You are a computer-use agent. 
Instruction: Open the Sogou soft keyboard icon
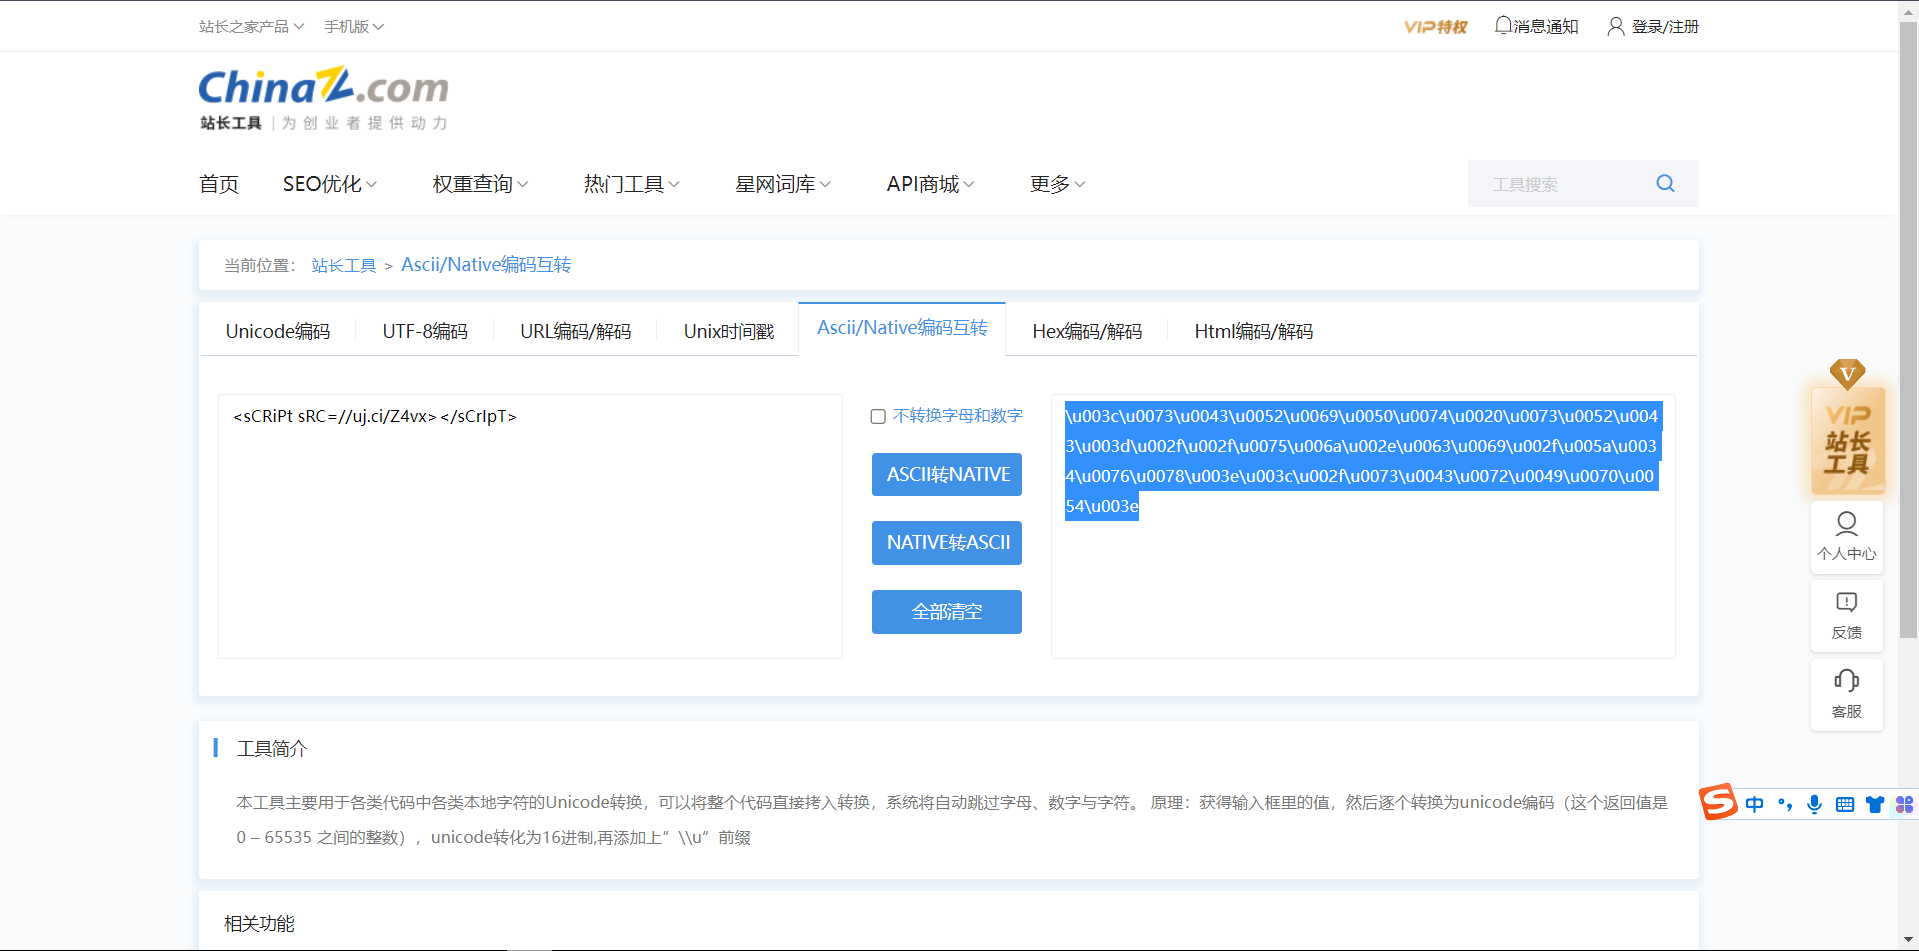(1845, 804)
